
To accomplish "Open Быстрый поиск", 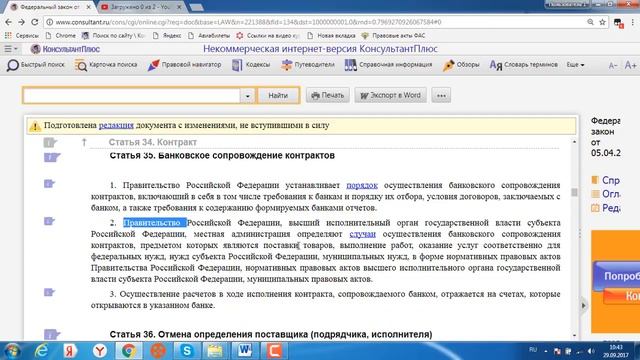I will click(36, 65).
